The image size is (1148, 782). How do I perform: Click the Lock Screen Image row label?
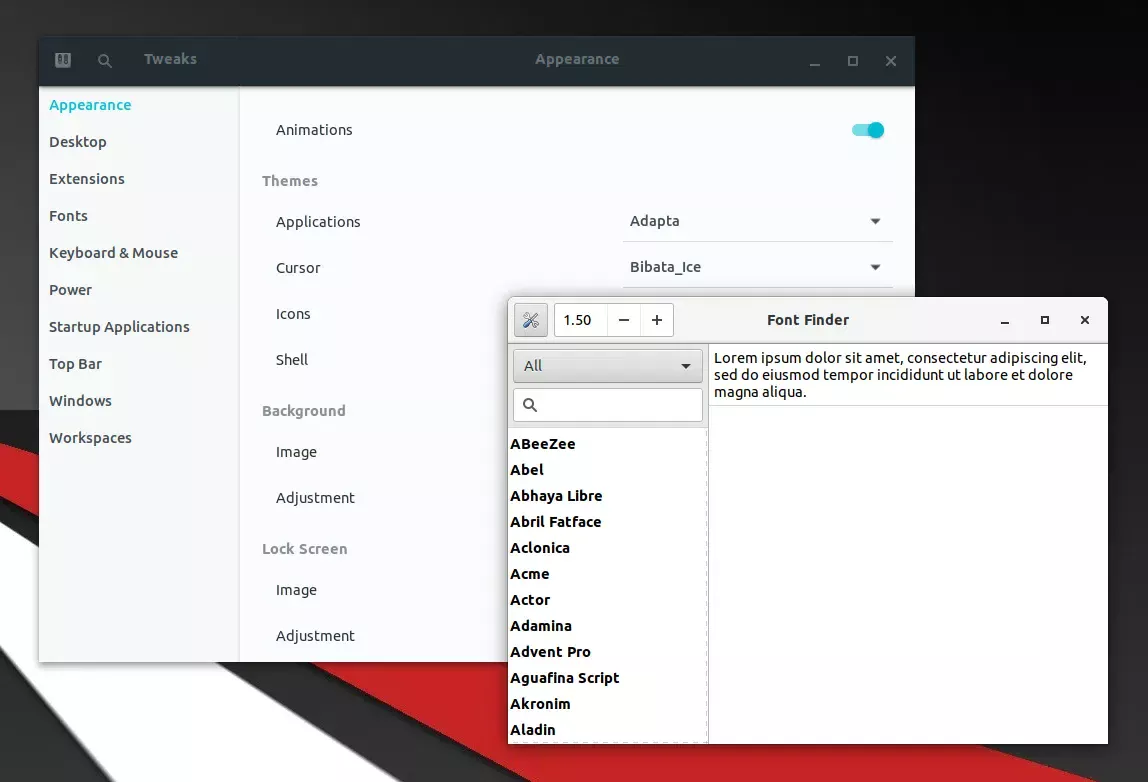(296, 590)
